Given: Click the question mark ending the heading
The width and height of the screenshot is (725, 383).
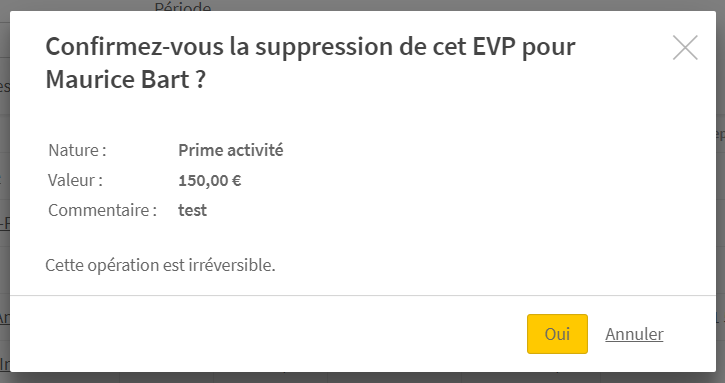Looking at the screenshot, I should click(x=200, y=80).
